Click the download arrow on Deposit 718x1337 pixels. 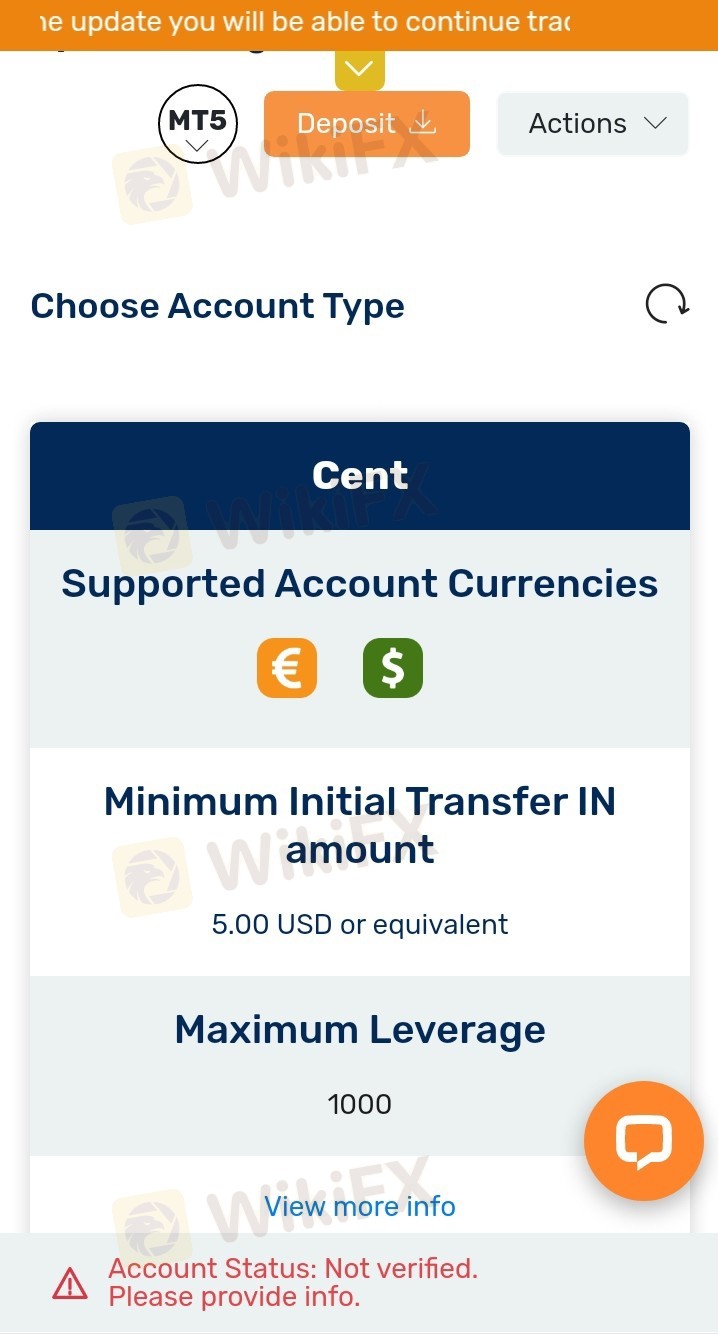pyautogui.click(x=424, y=123)
